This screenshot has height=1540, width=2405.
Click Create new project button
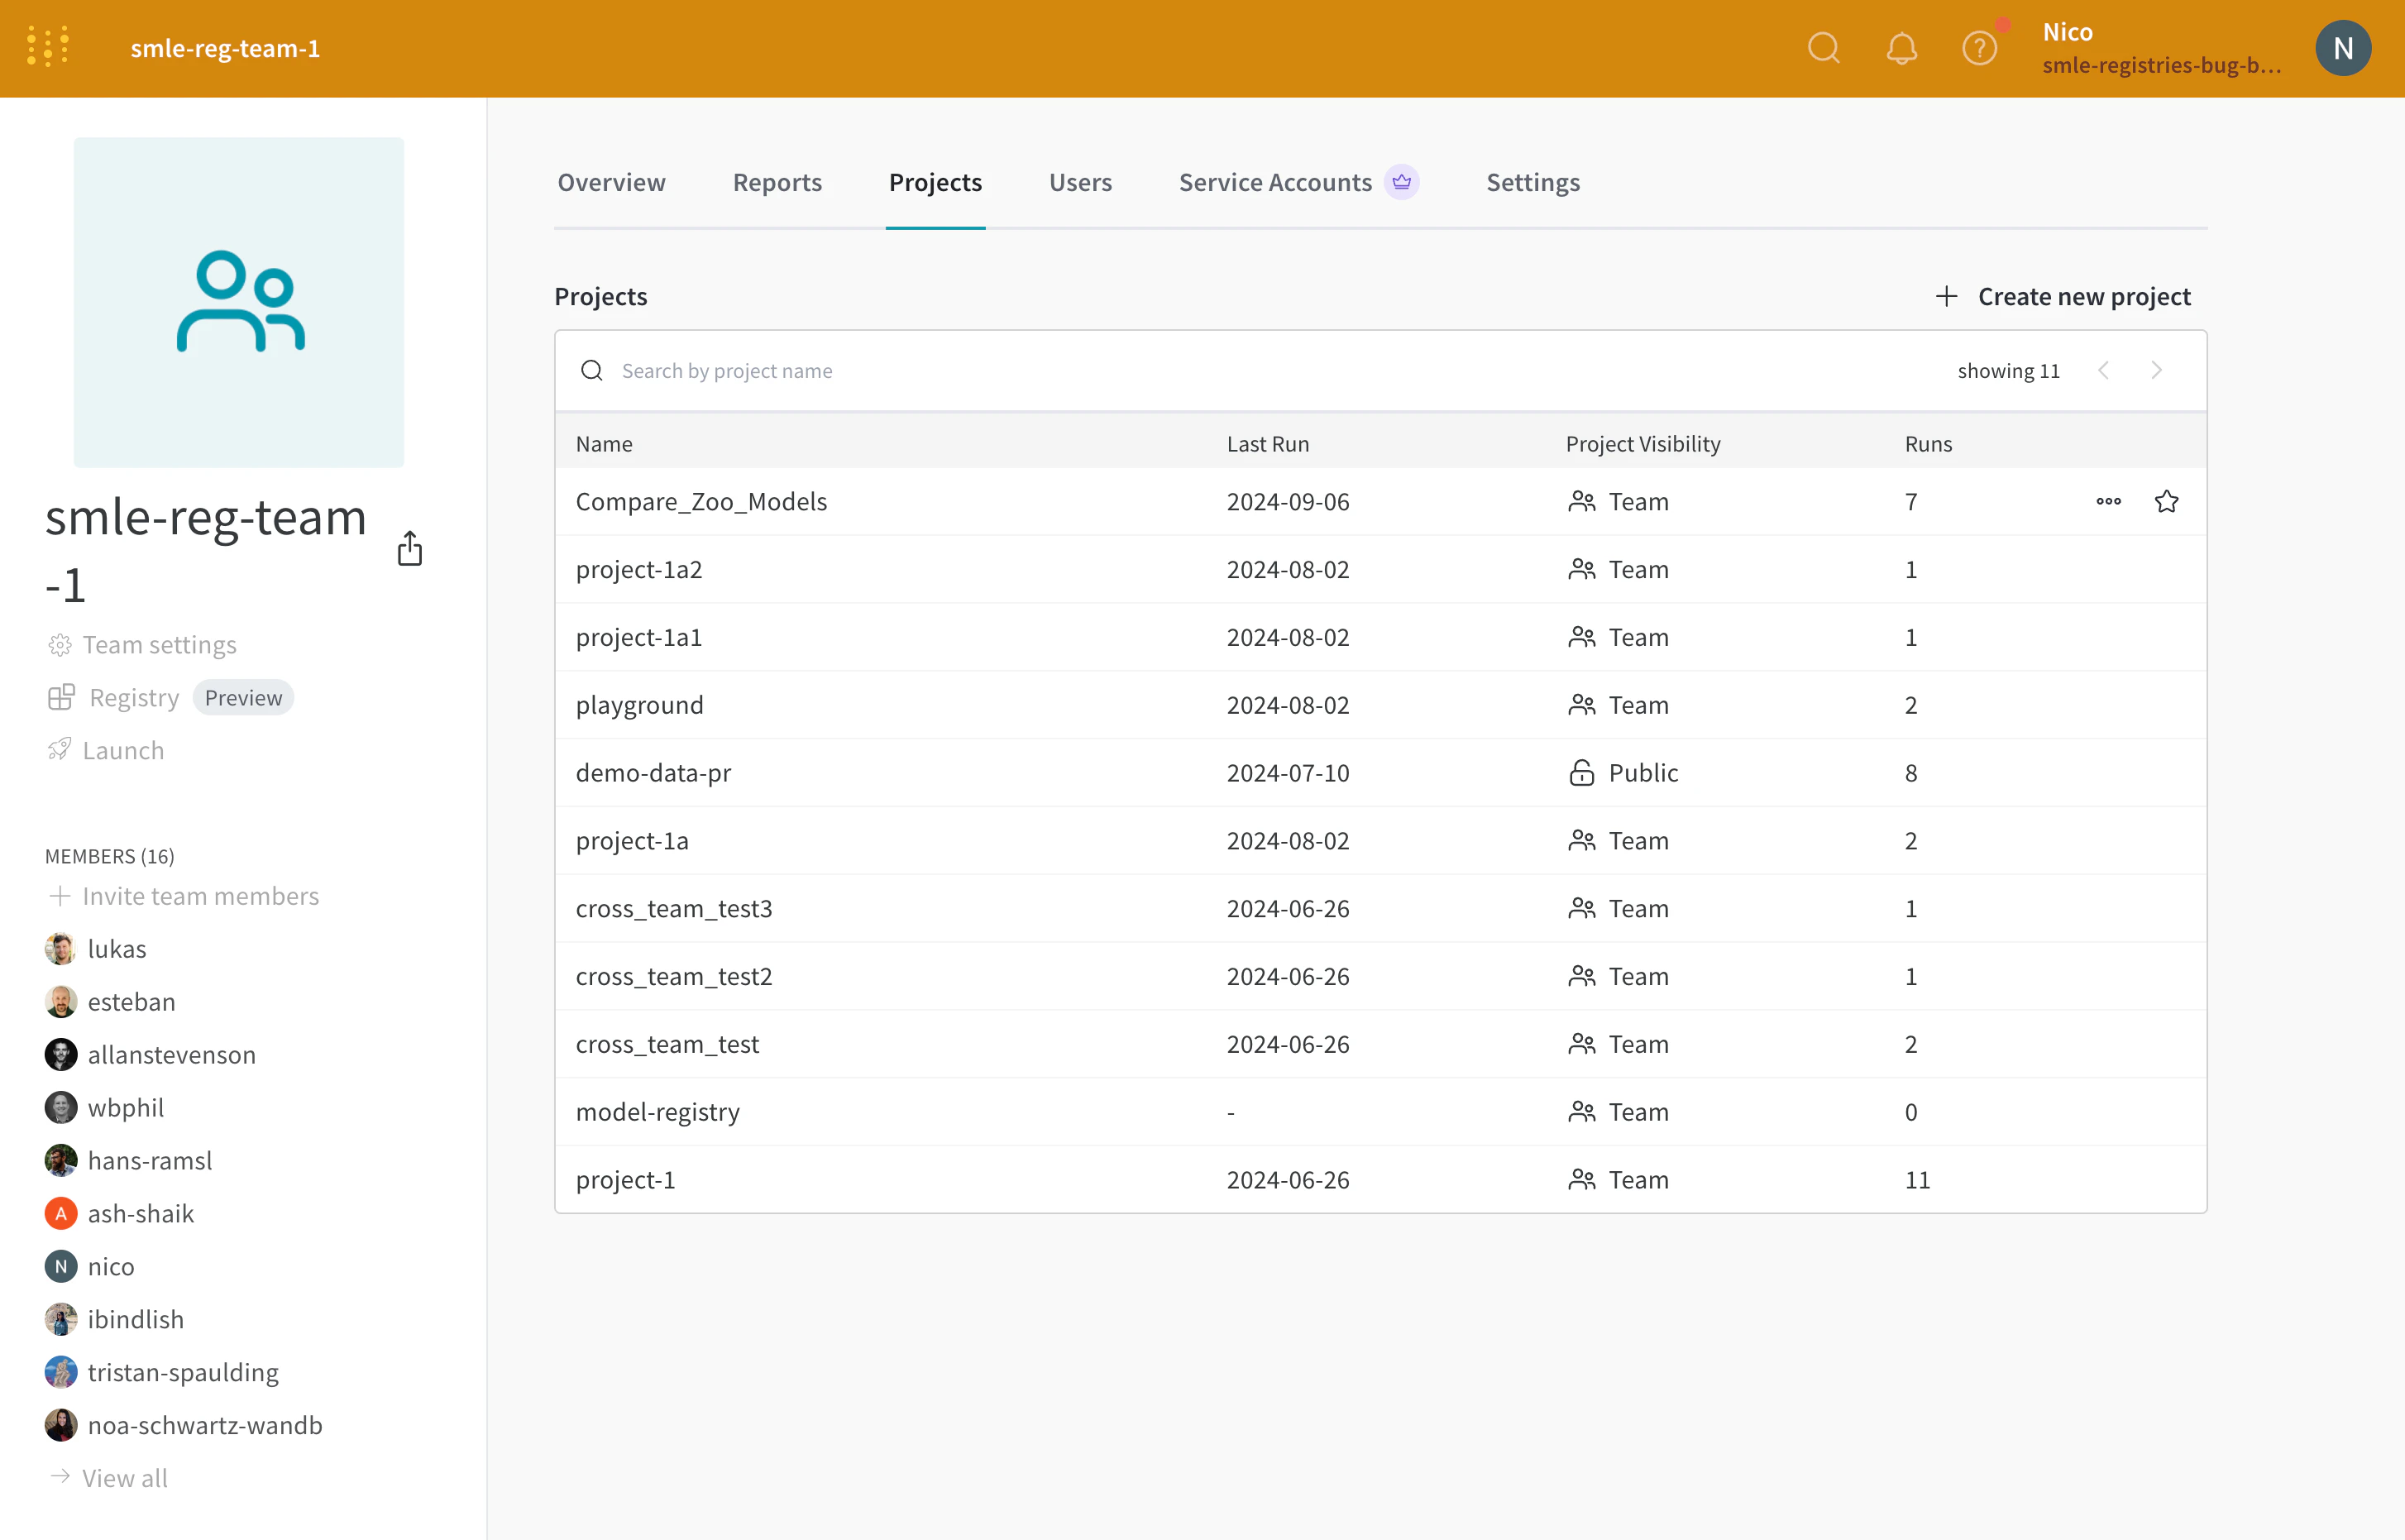tap(2063, 296)
